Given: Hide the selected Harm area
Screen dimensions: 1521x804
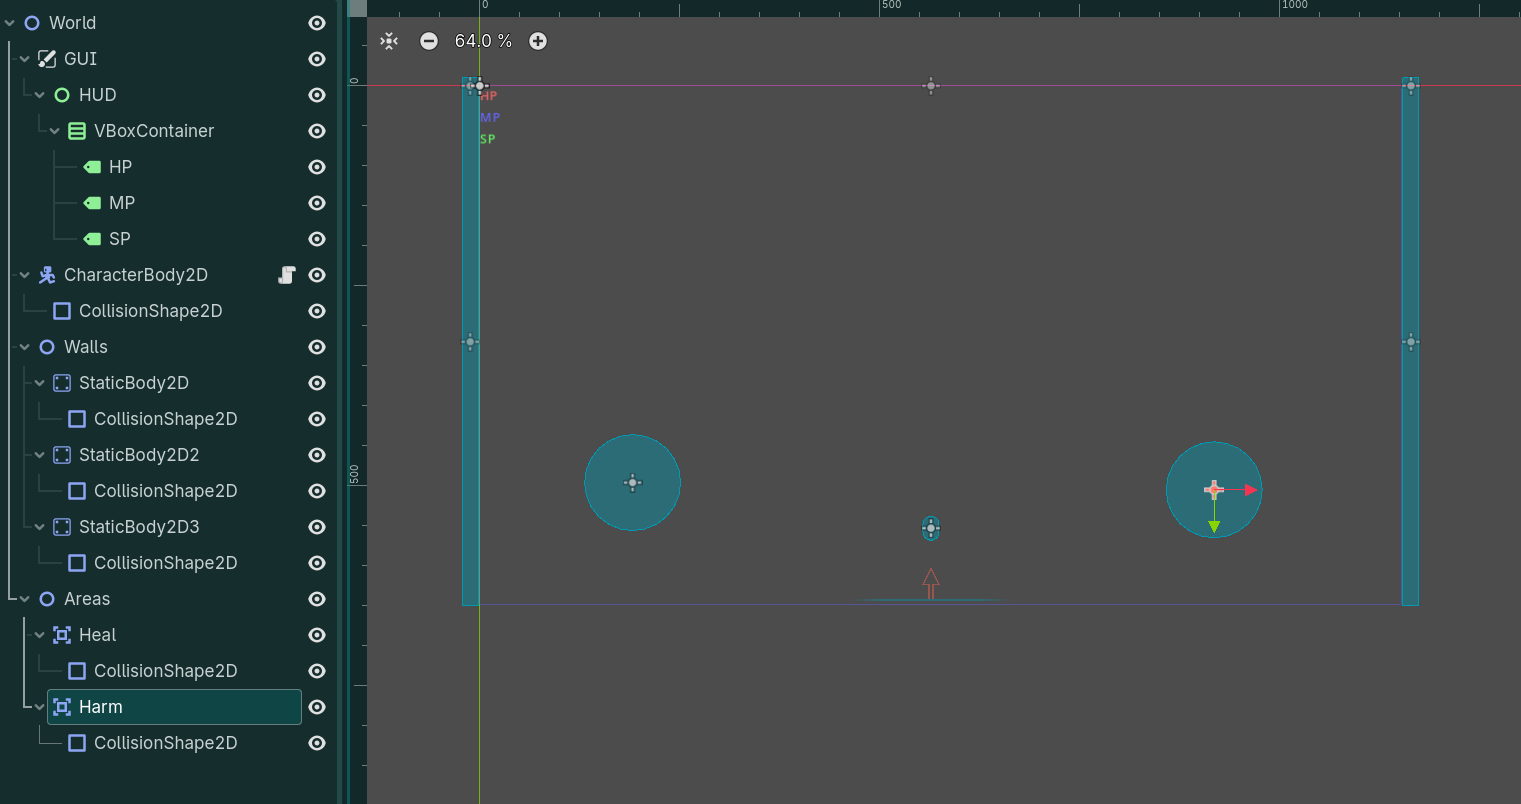Looking at the screenshot, I should click(x=317, y=707).
